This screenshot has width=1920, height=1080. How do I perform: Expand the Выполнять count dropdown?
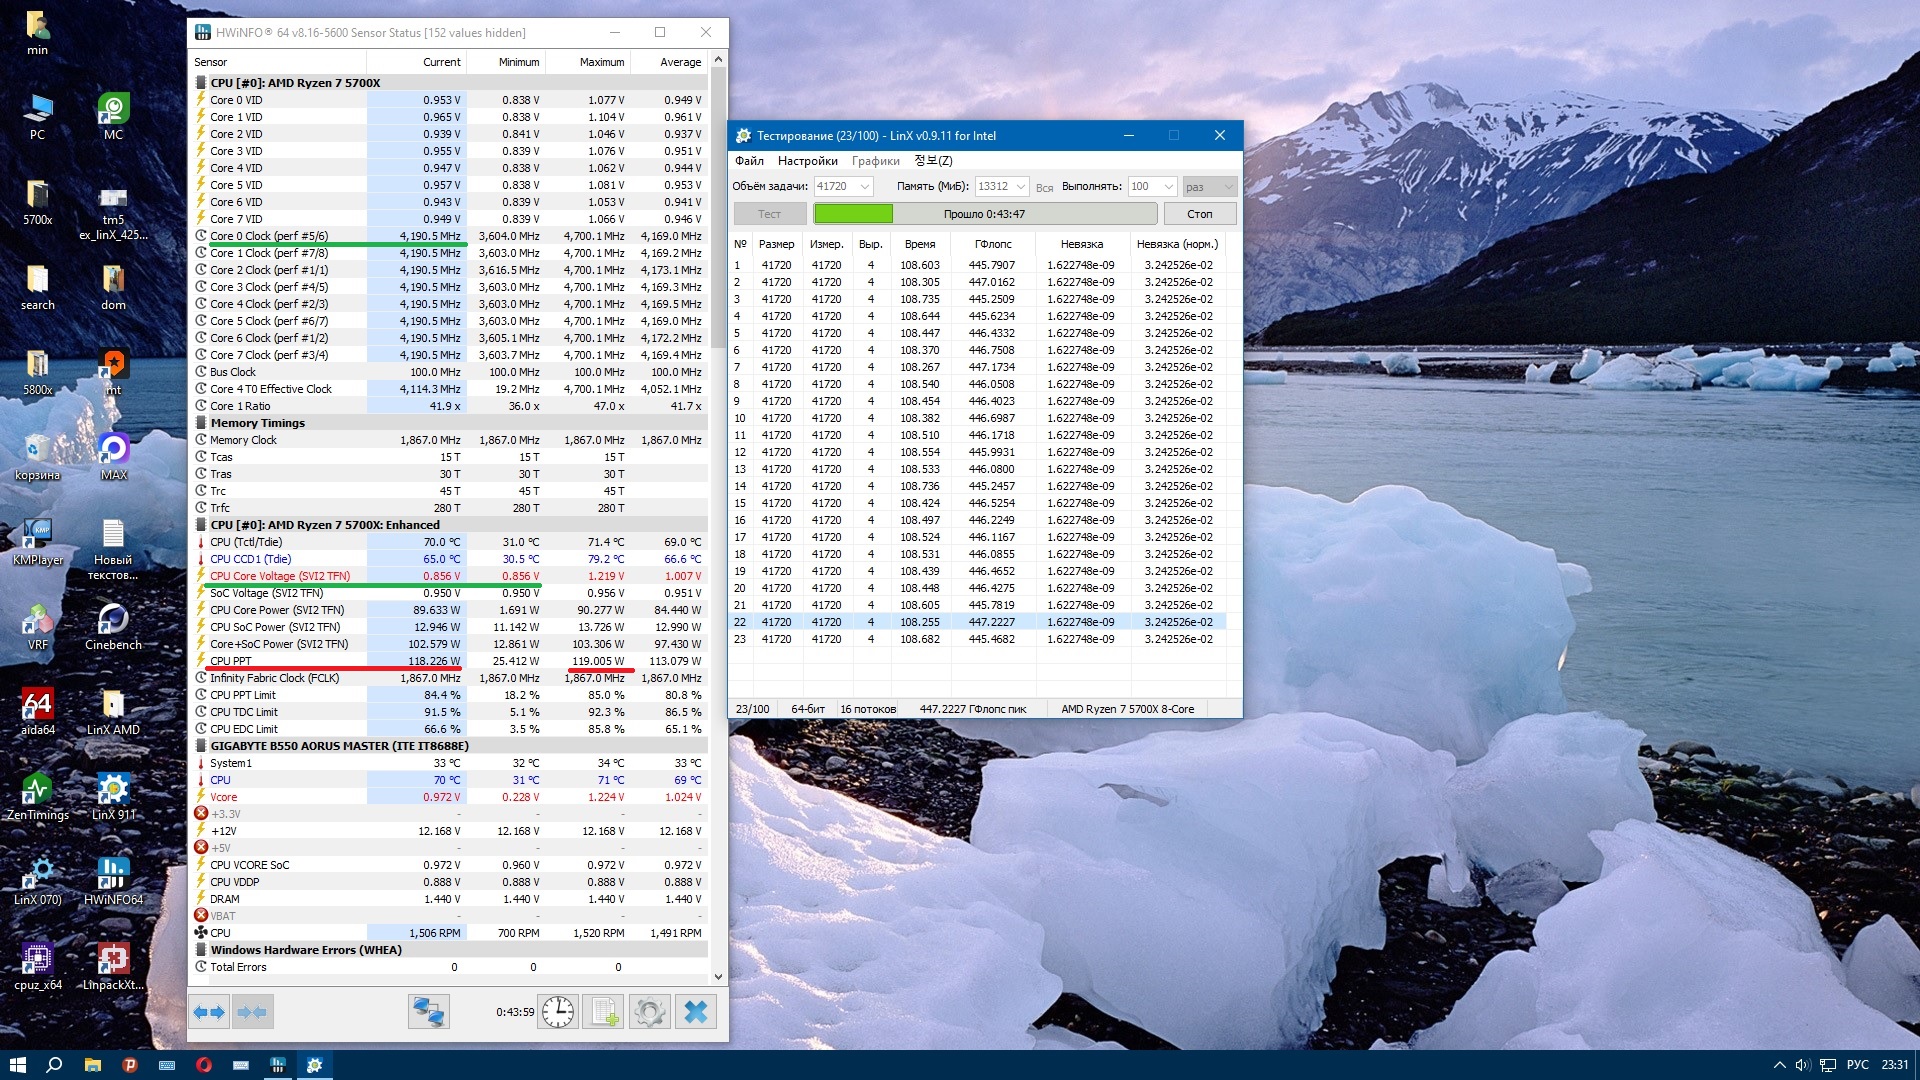[1168, 187]
